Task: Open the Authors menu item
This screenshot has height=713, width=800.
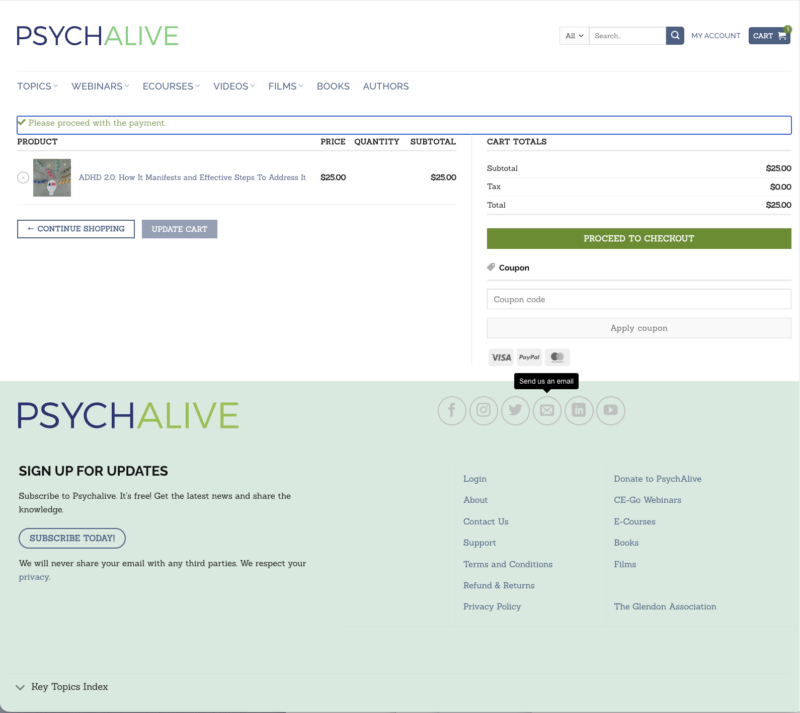Action: 386,86
